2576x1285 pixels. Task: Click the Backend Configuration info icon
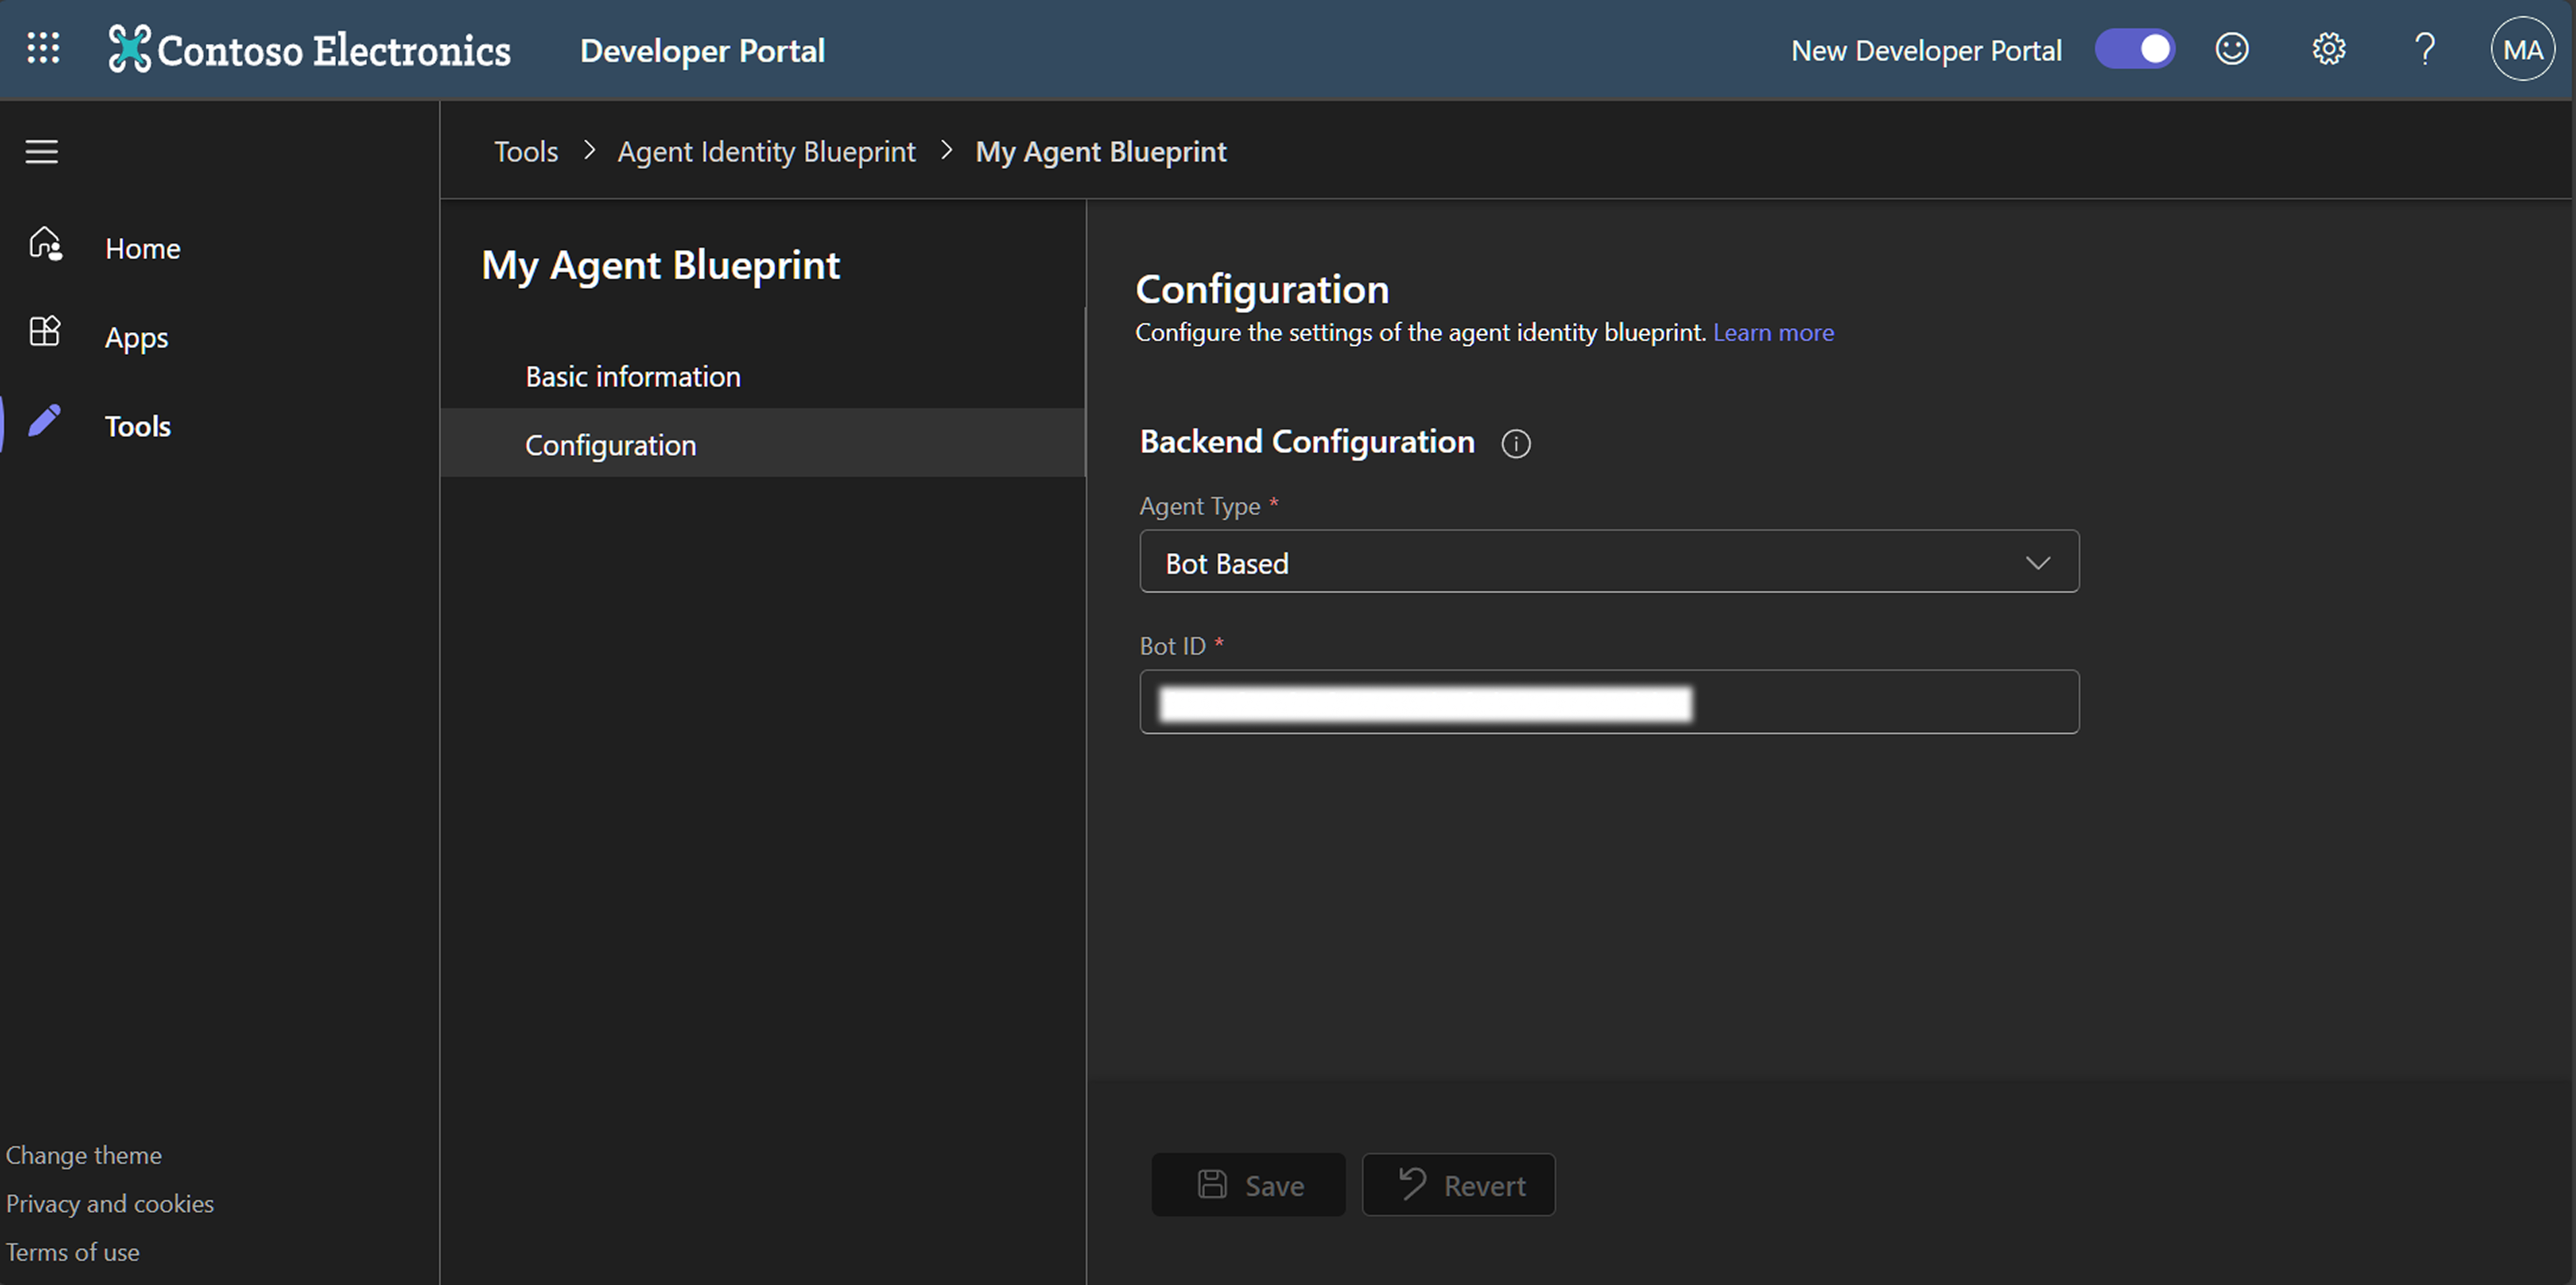(x=1516, y=444)
